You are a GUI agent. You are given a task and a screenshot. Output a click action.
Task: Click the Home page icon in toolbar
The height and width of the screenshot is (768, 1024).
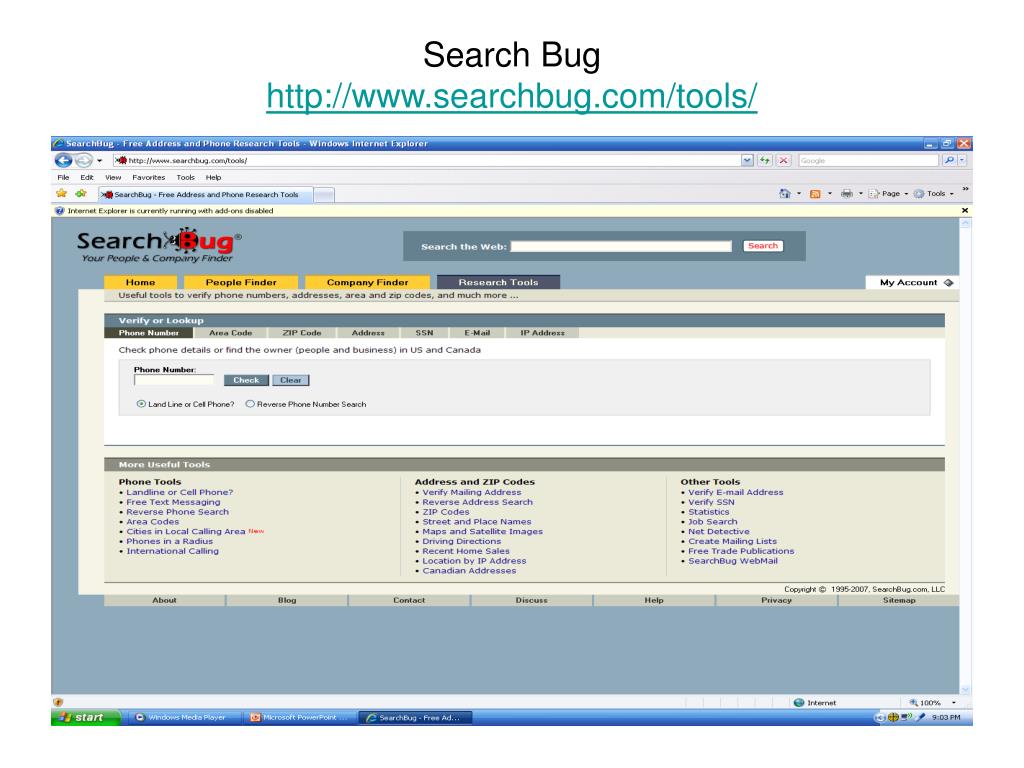785,194
